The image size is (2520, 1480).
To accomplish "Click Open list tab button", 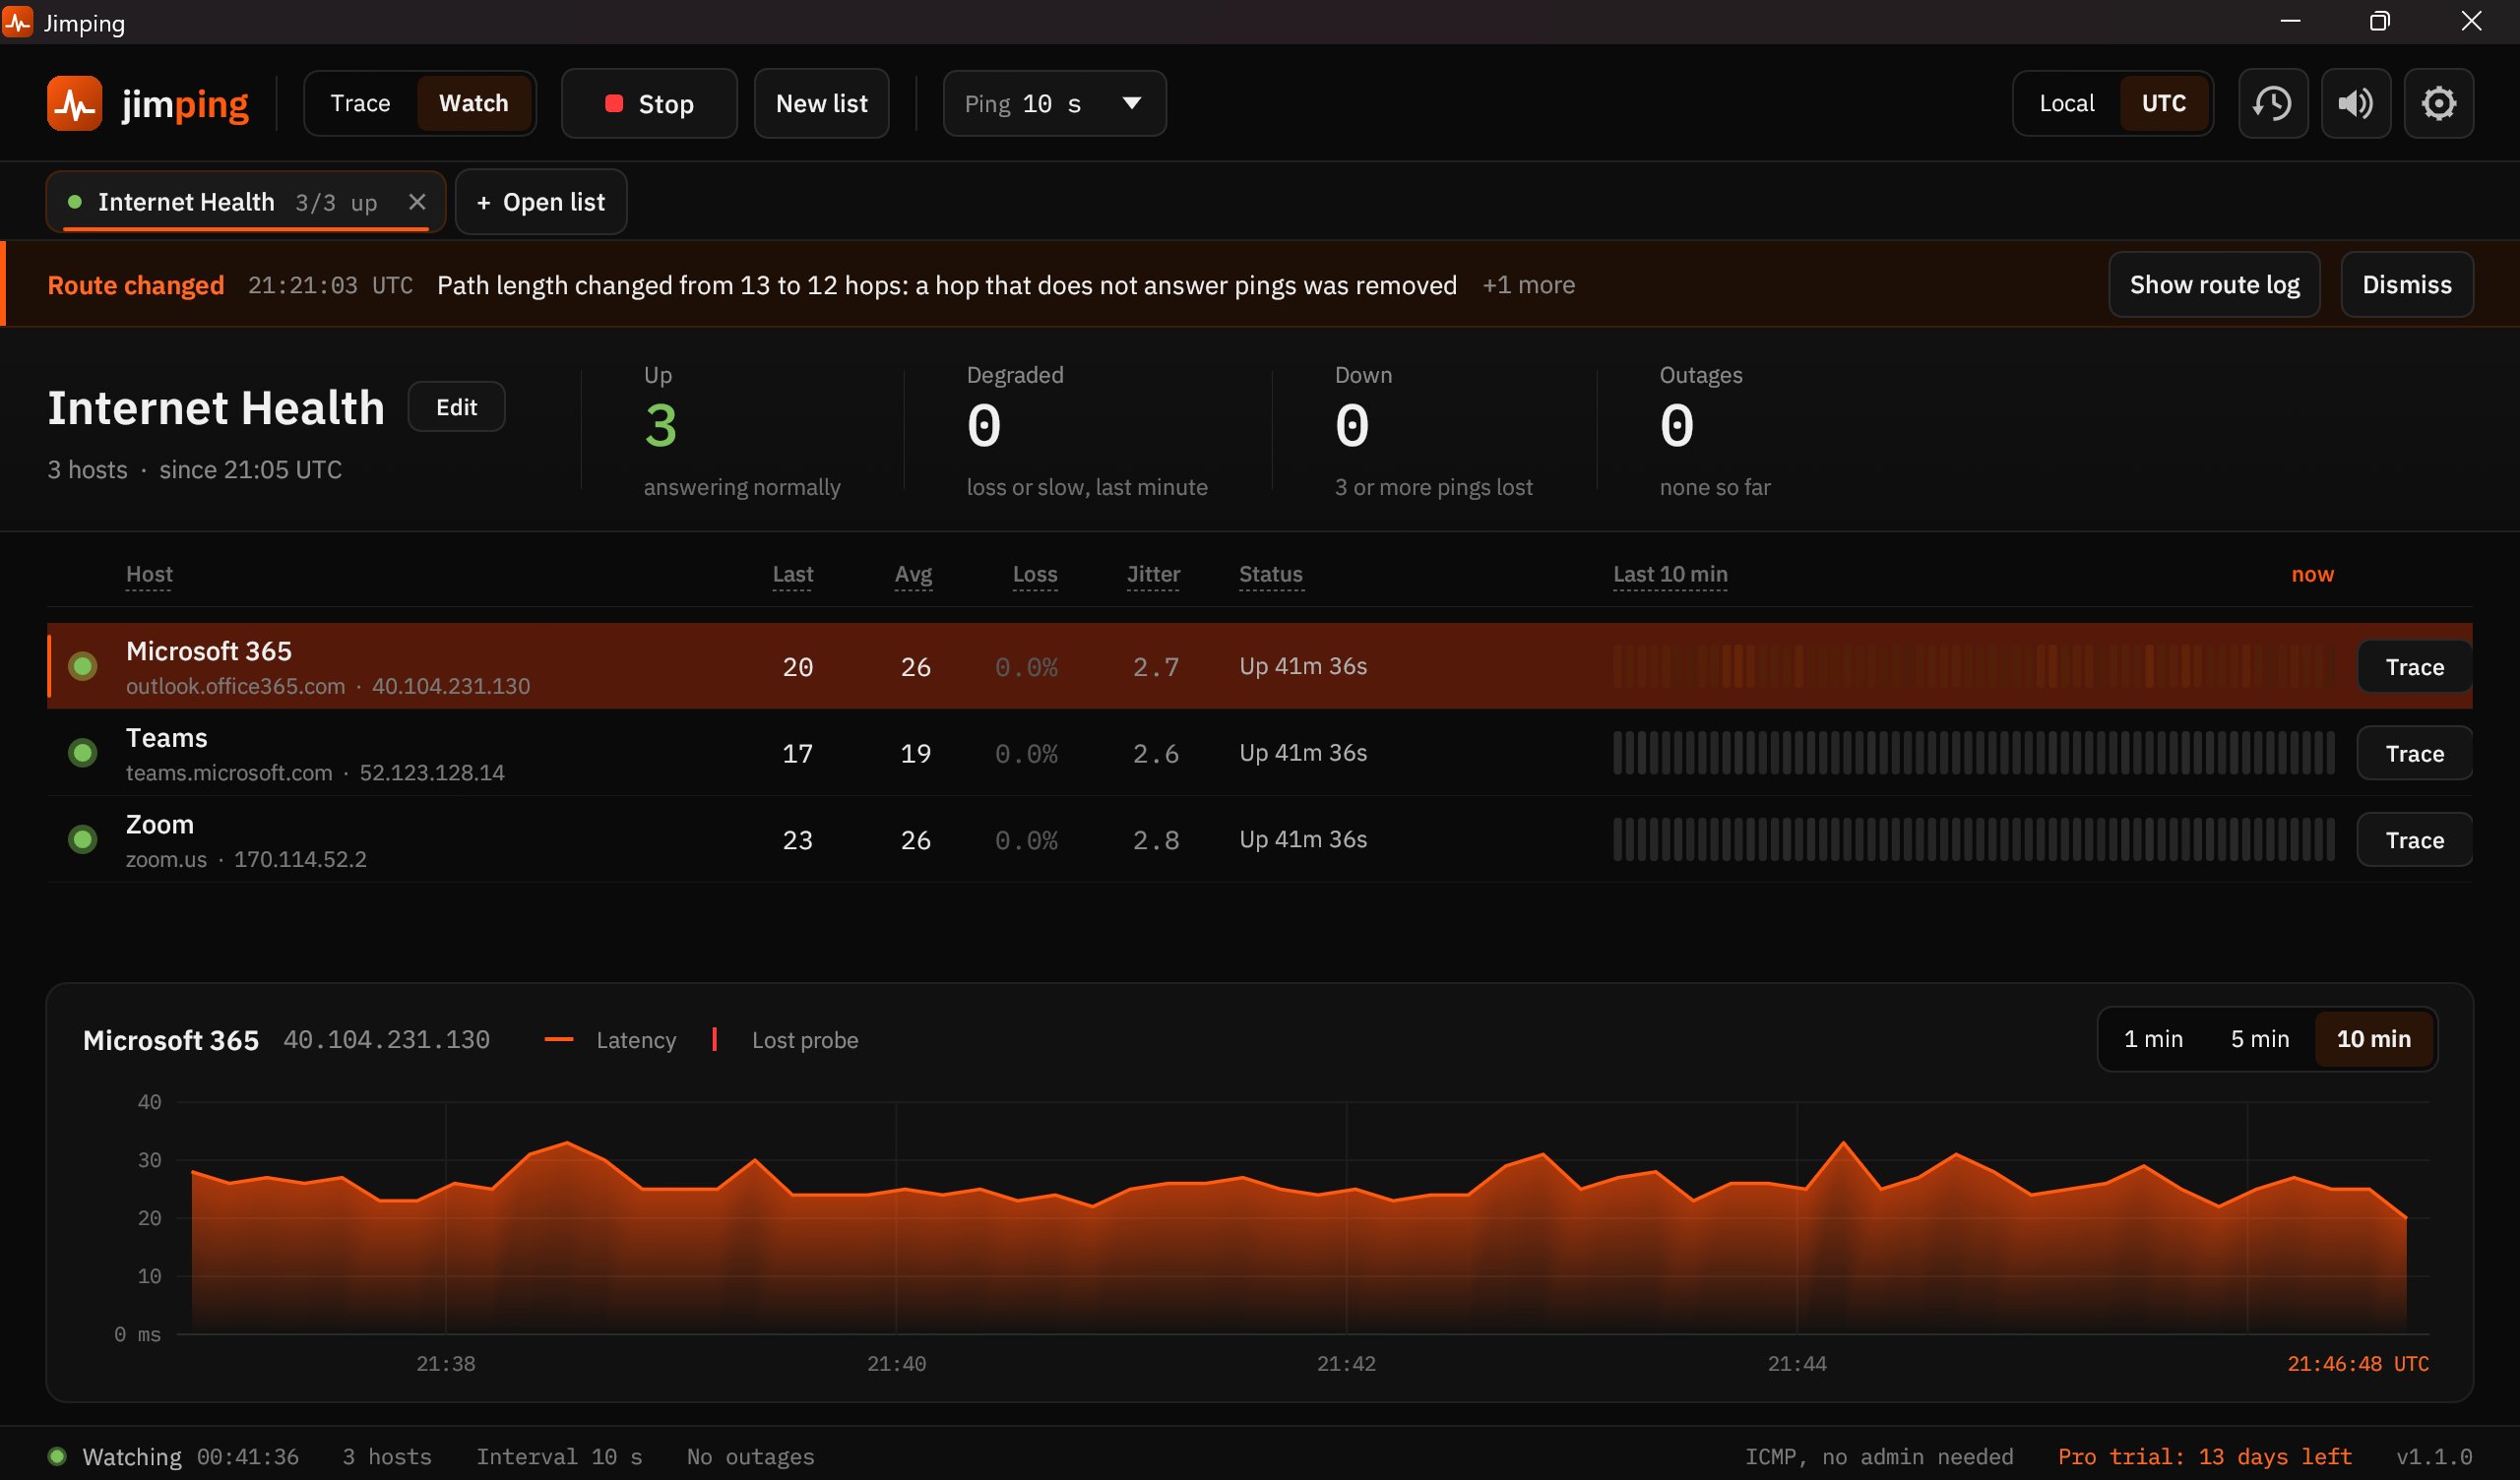I will point(541,202).
